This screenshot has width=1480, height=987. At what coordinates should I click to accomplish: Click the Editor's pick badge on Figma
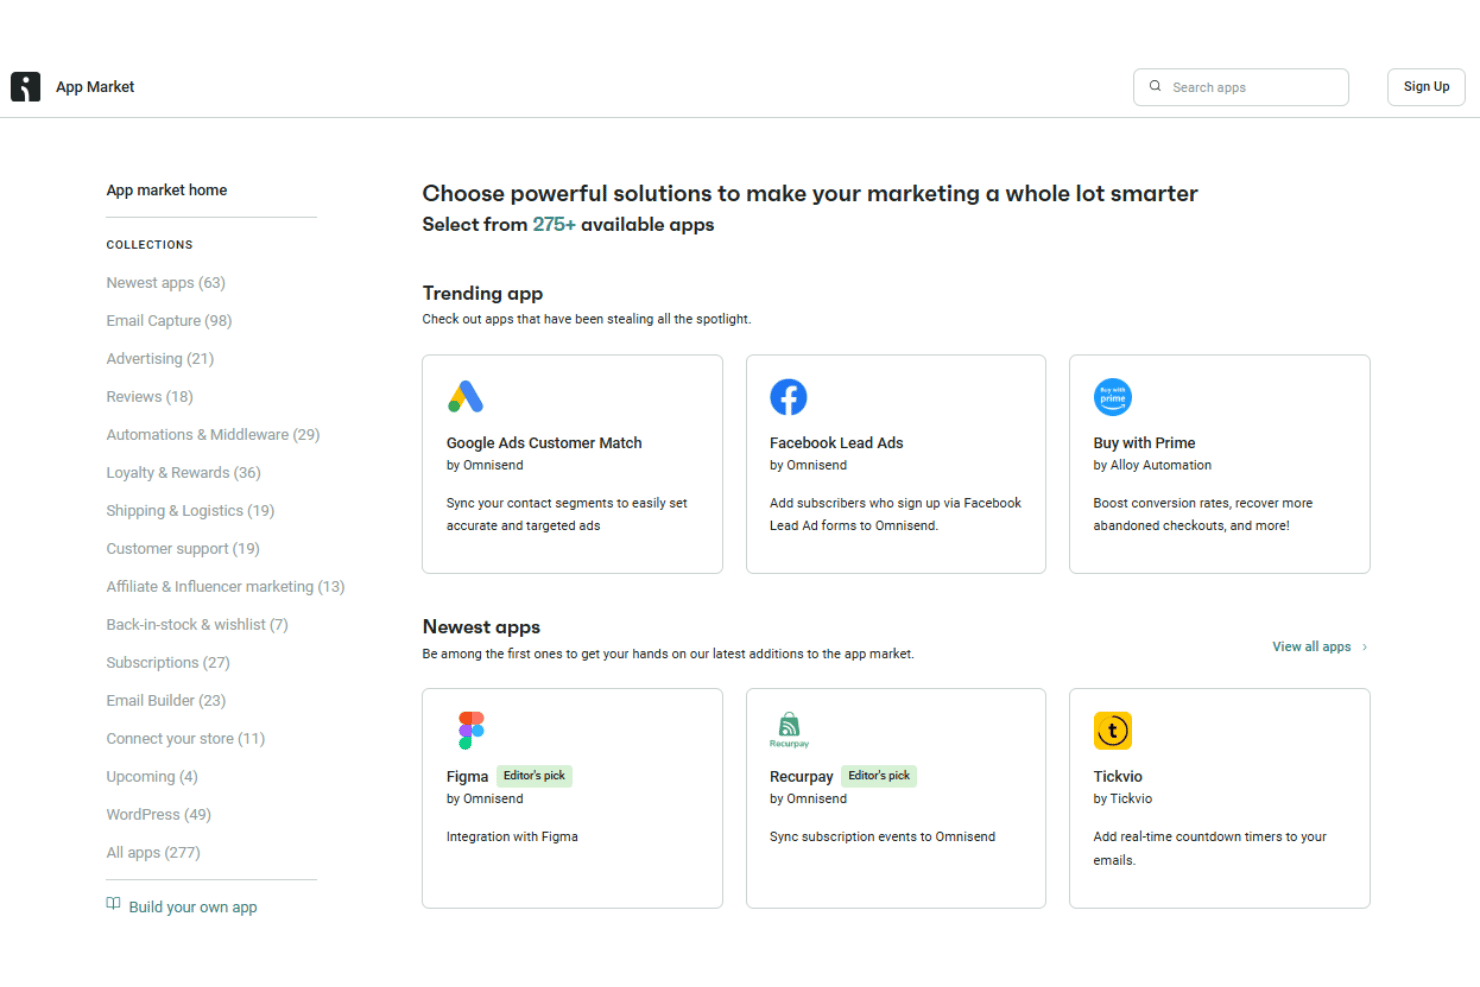pyautogui.click(x=534, y=776)
